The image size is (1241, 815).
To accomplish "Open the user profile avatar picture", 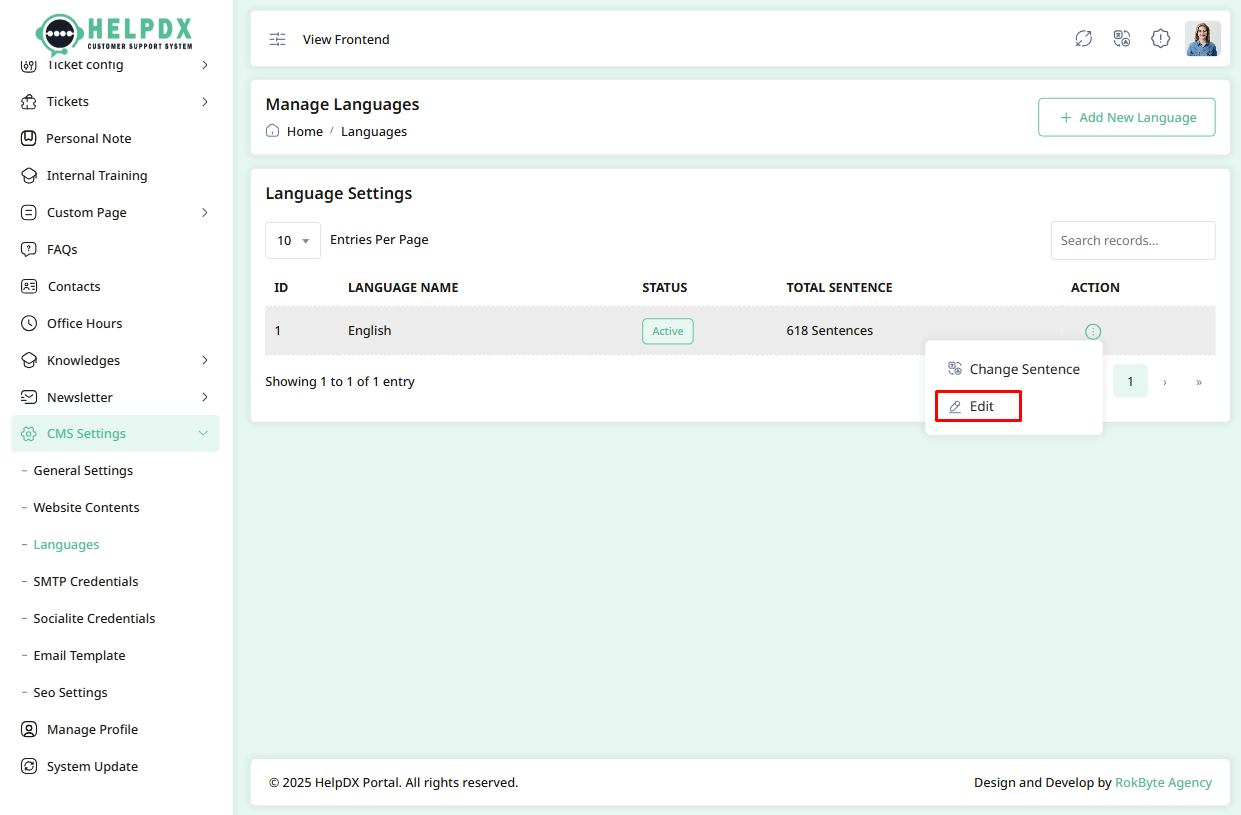I will tap(1203, 38).
